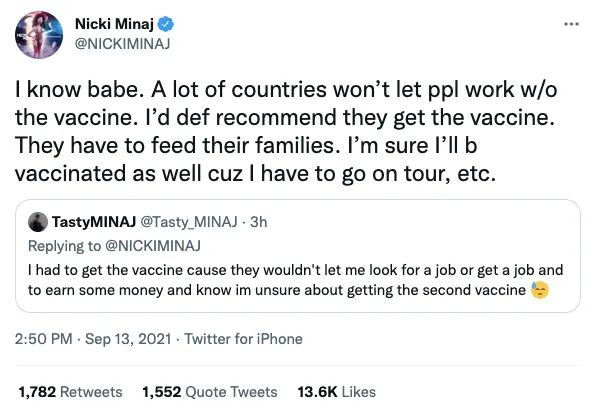Click the Sep 13, 2021 date
Viewport: 593px width, 412px height.
pyautogui.click(x=128, y=339)
